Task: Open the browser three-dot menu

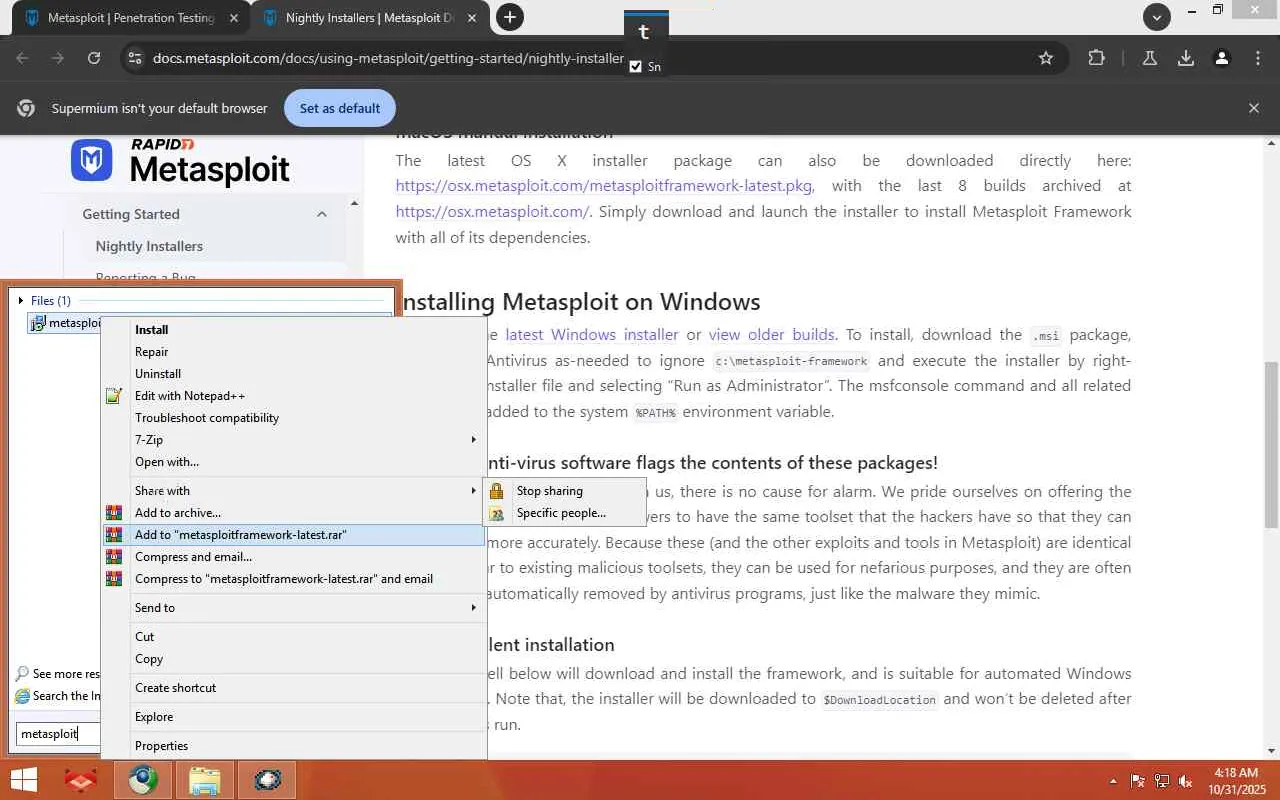Action: point(1258,58)
